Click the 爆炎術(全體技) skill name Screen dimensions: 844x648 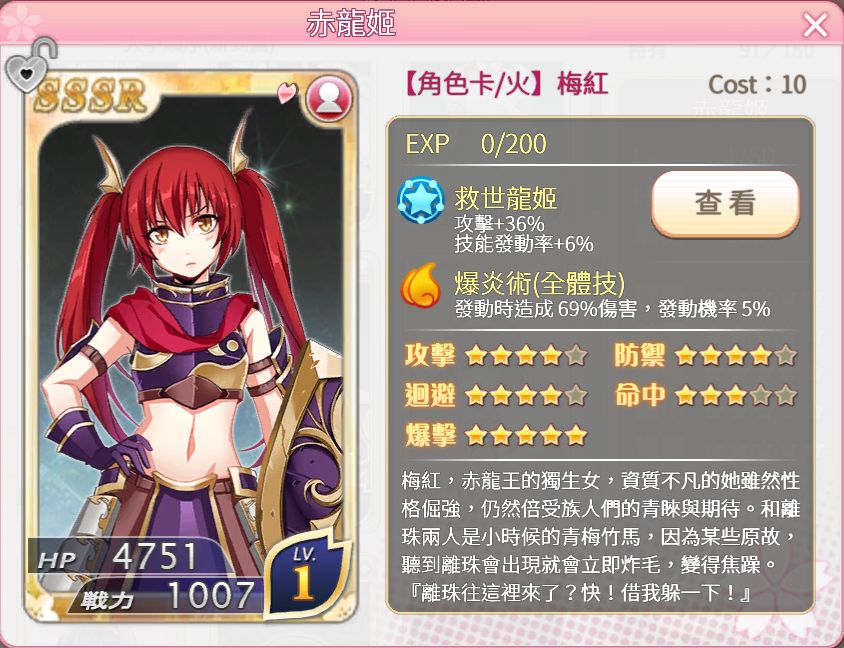point(540,283)
